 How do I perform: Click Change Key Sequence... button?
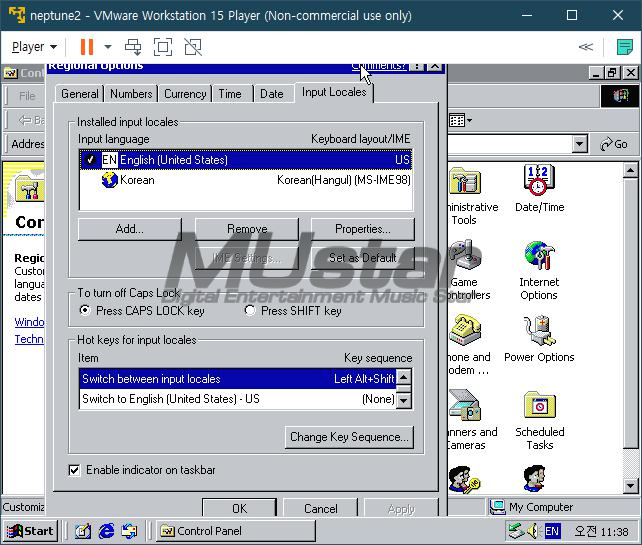click(x=349, y=437)
